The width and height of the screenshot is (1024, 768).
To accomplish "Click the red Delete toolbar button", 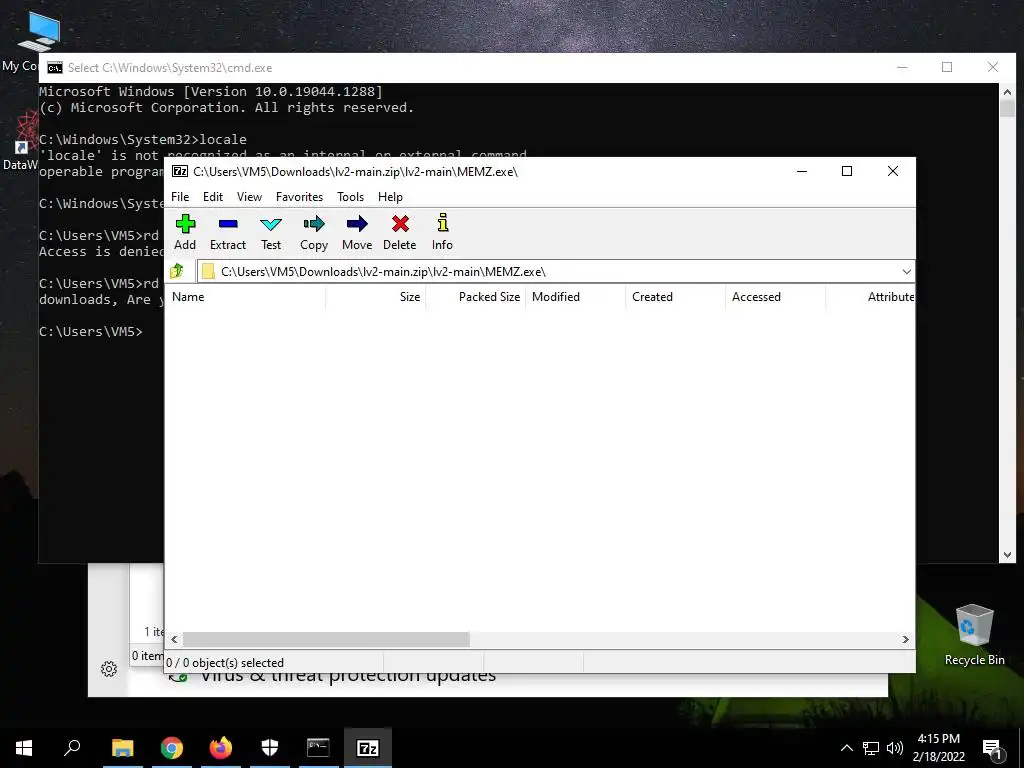I will click(x=400, y=232).
